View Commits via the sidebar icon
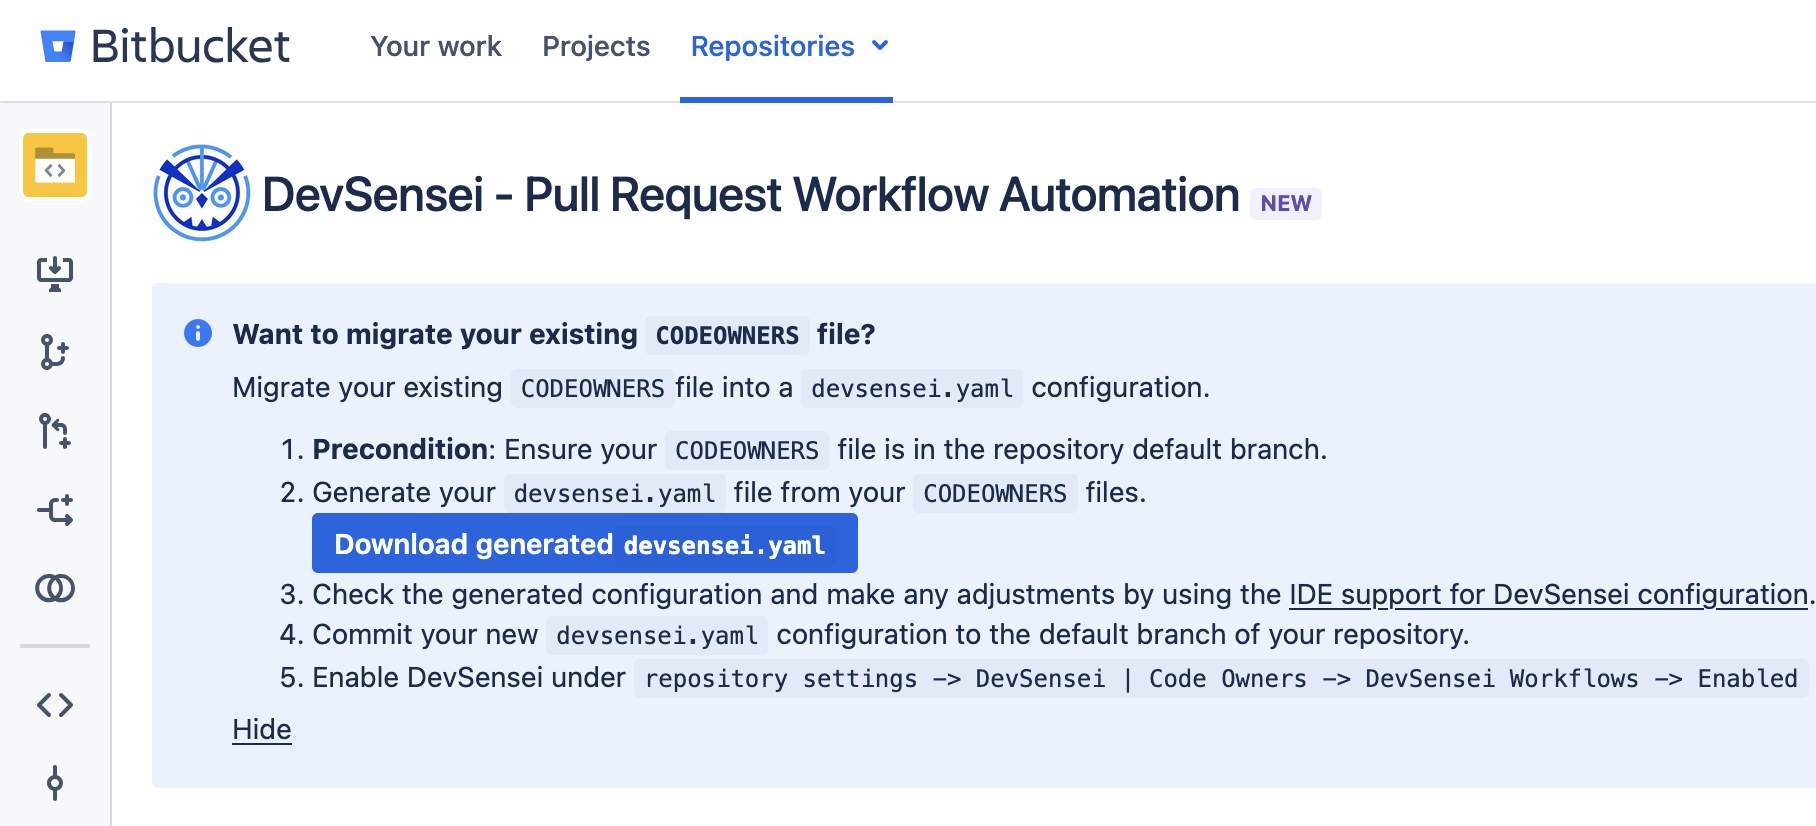This screenshot has height=826, width=1816. coord(55,782)
